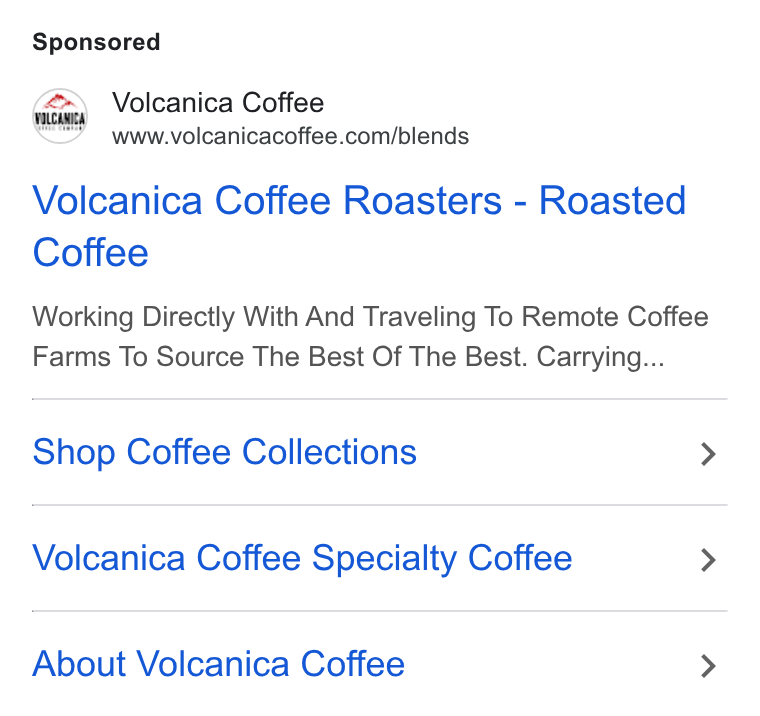This screenshot has width=760, height=716.
Task: Select the Volcanica Coffee advertiser name
Action: [x=218, y=102]
